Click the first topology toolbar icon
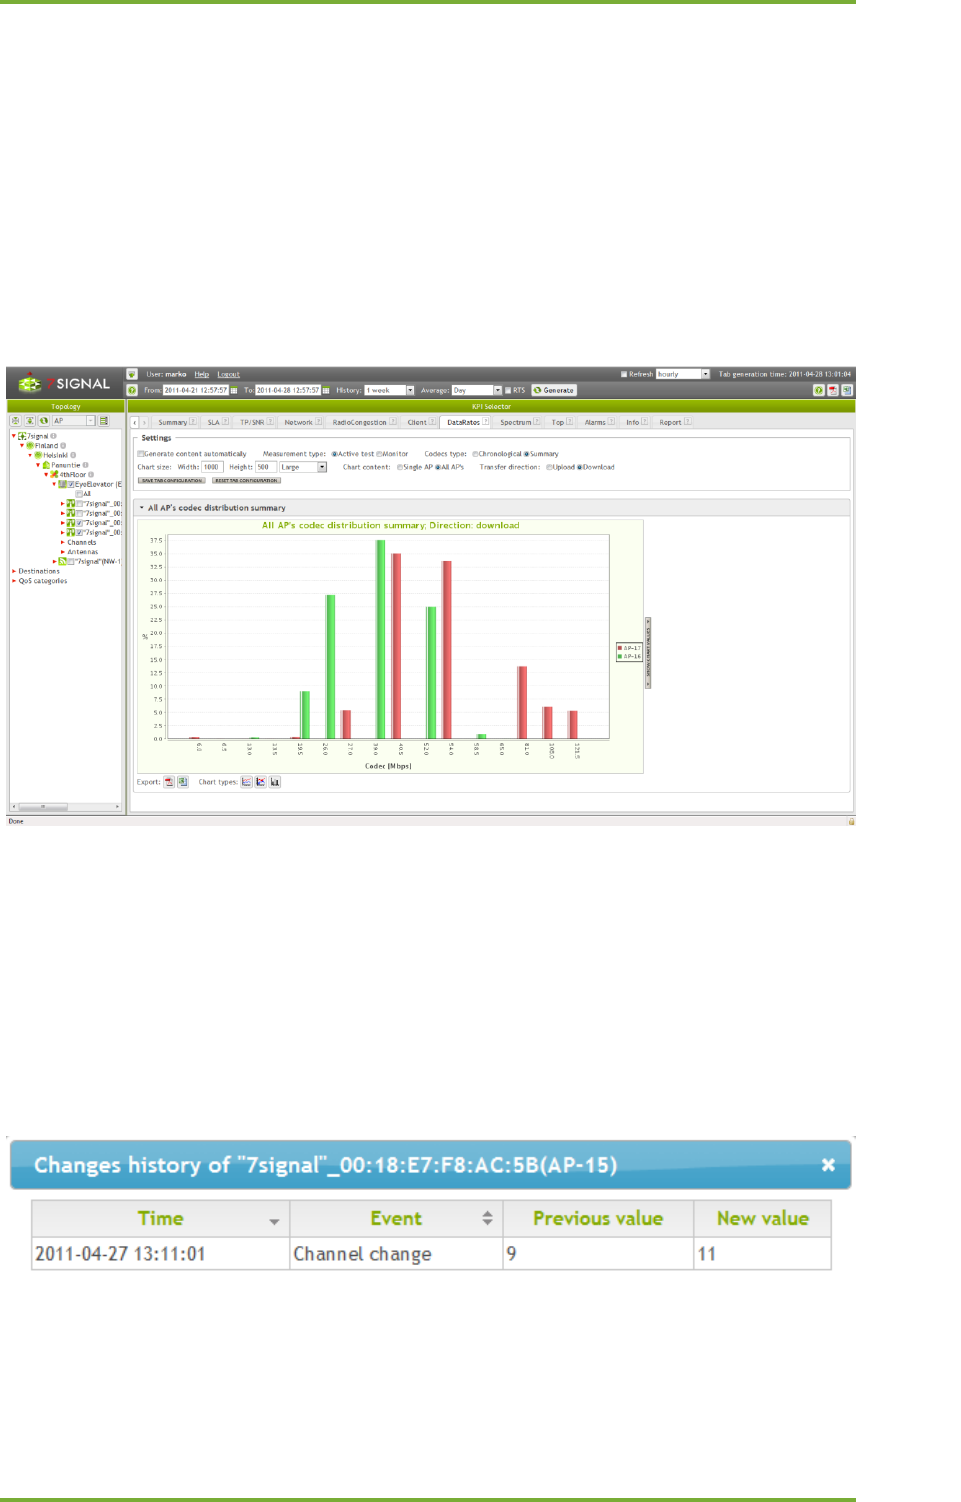961x1502 pixels. click(x=15, y=421)
